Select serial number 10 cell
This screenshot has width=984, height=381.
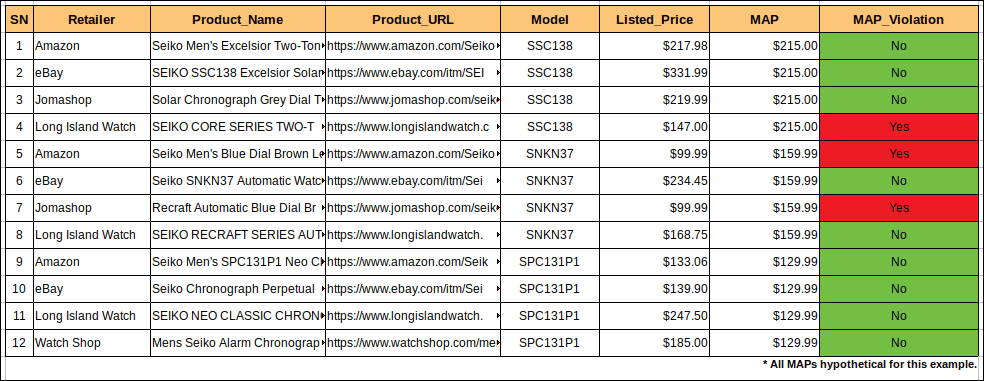(x=19, y=289)
